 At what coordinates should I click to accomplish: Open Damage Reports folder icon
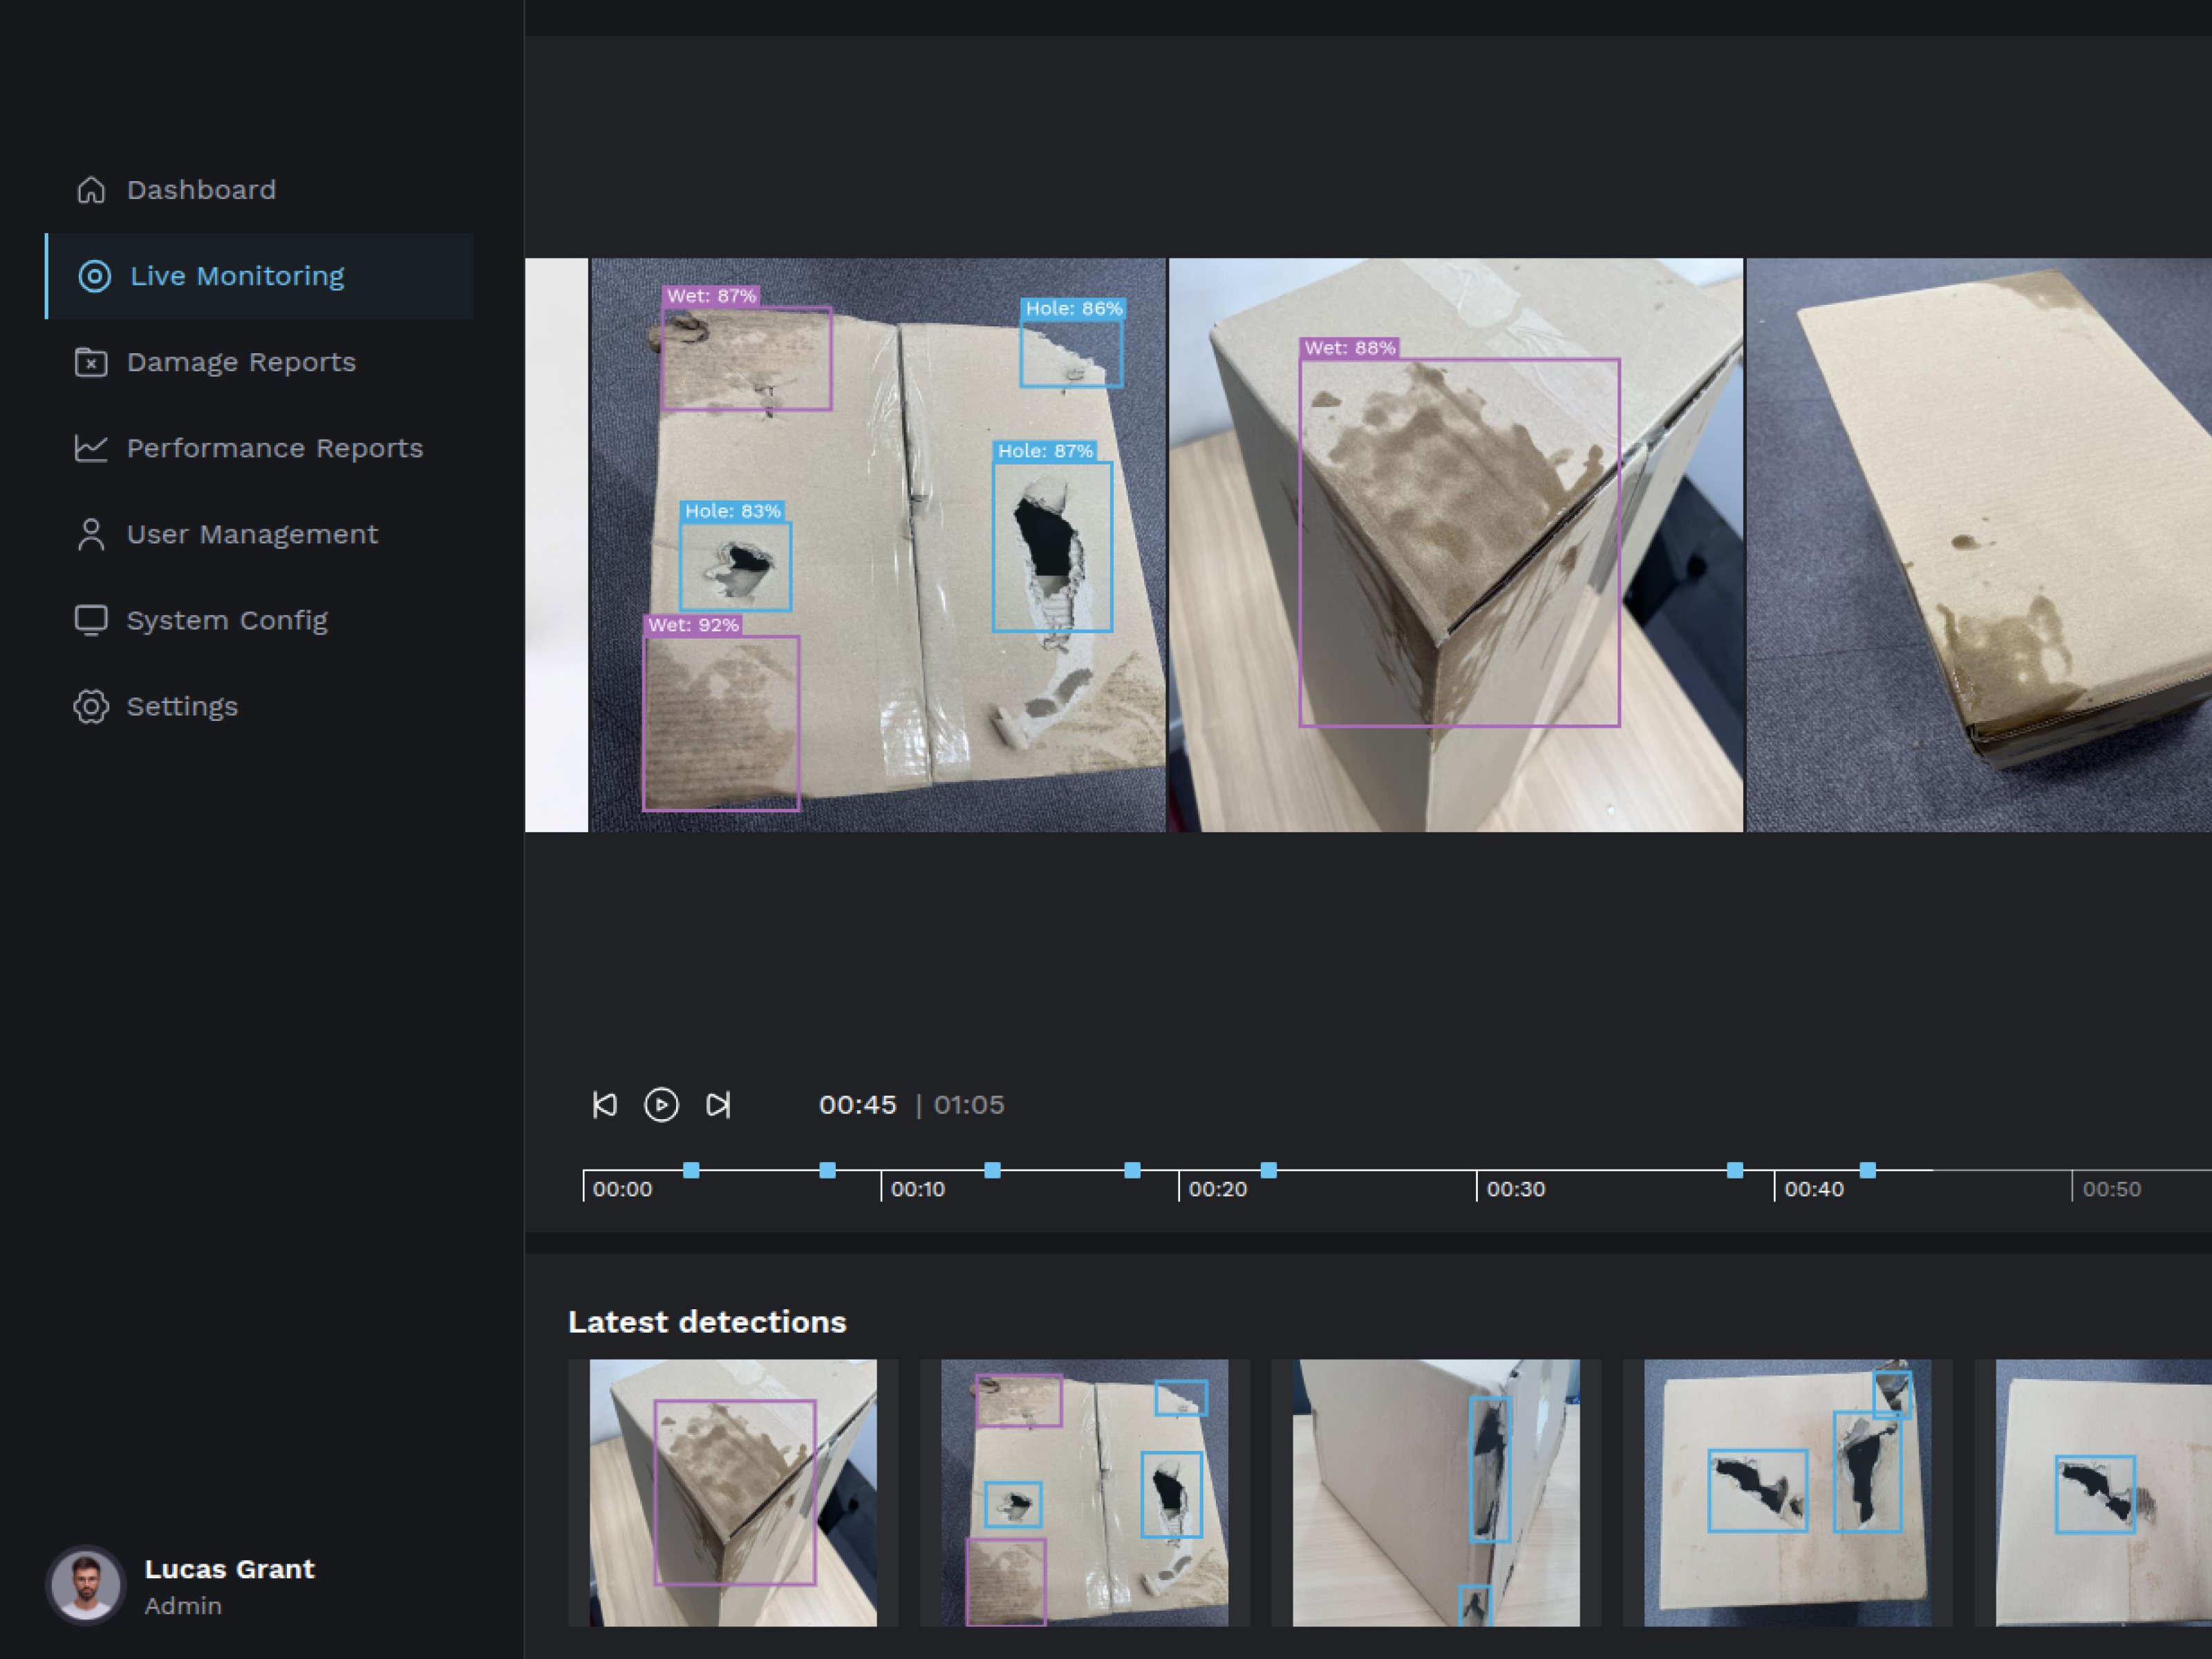(x=91, y=362)
